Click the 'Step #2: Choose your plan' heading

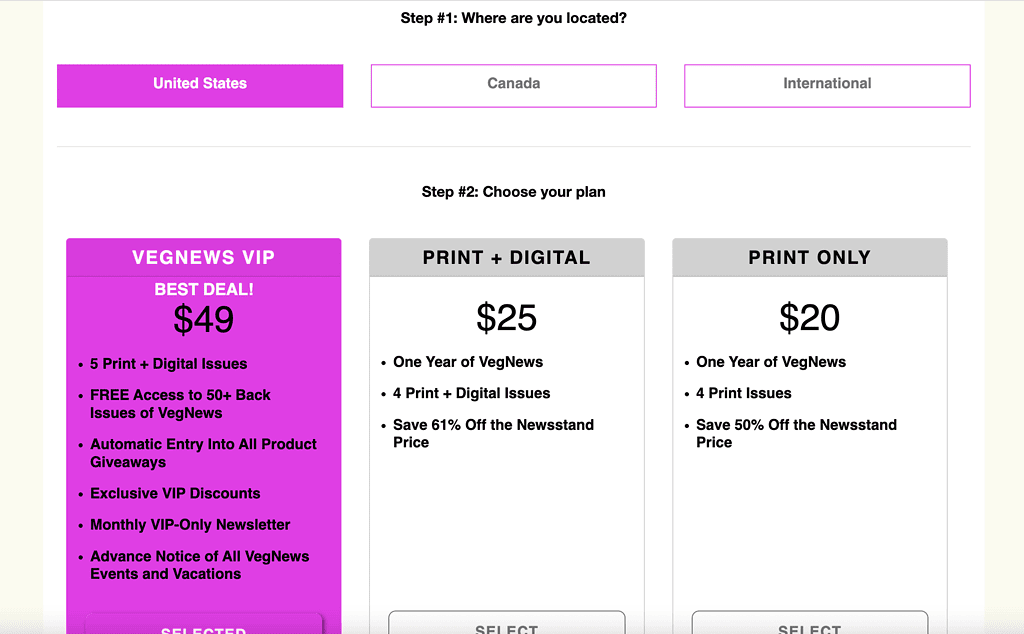click(513, 192)
